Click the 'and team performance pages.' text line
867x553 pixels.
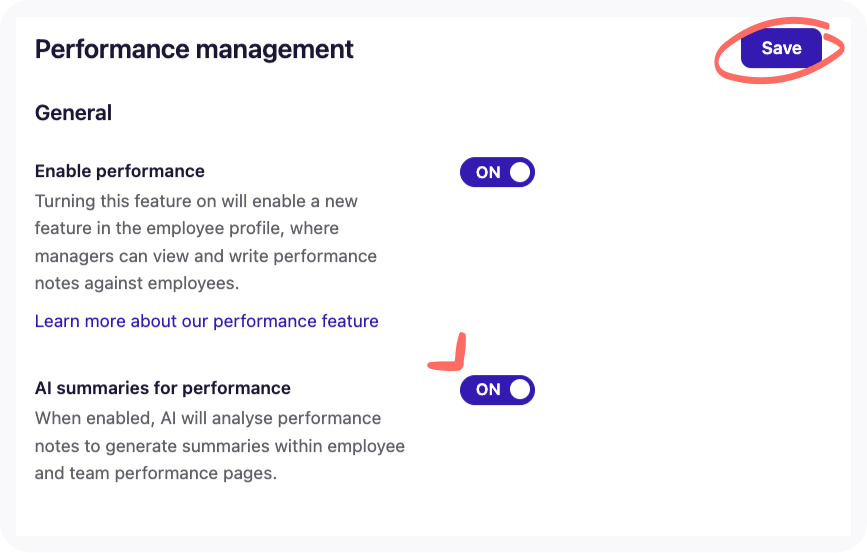coord(155,473)
